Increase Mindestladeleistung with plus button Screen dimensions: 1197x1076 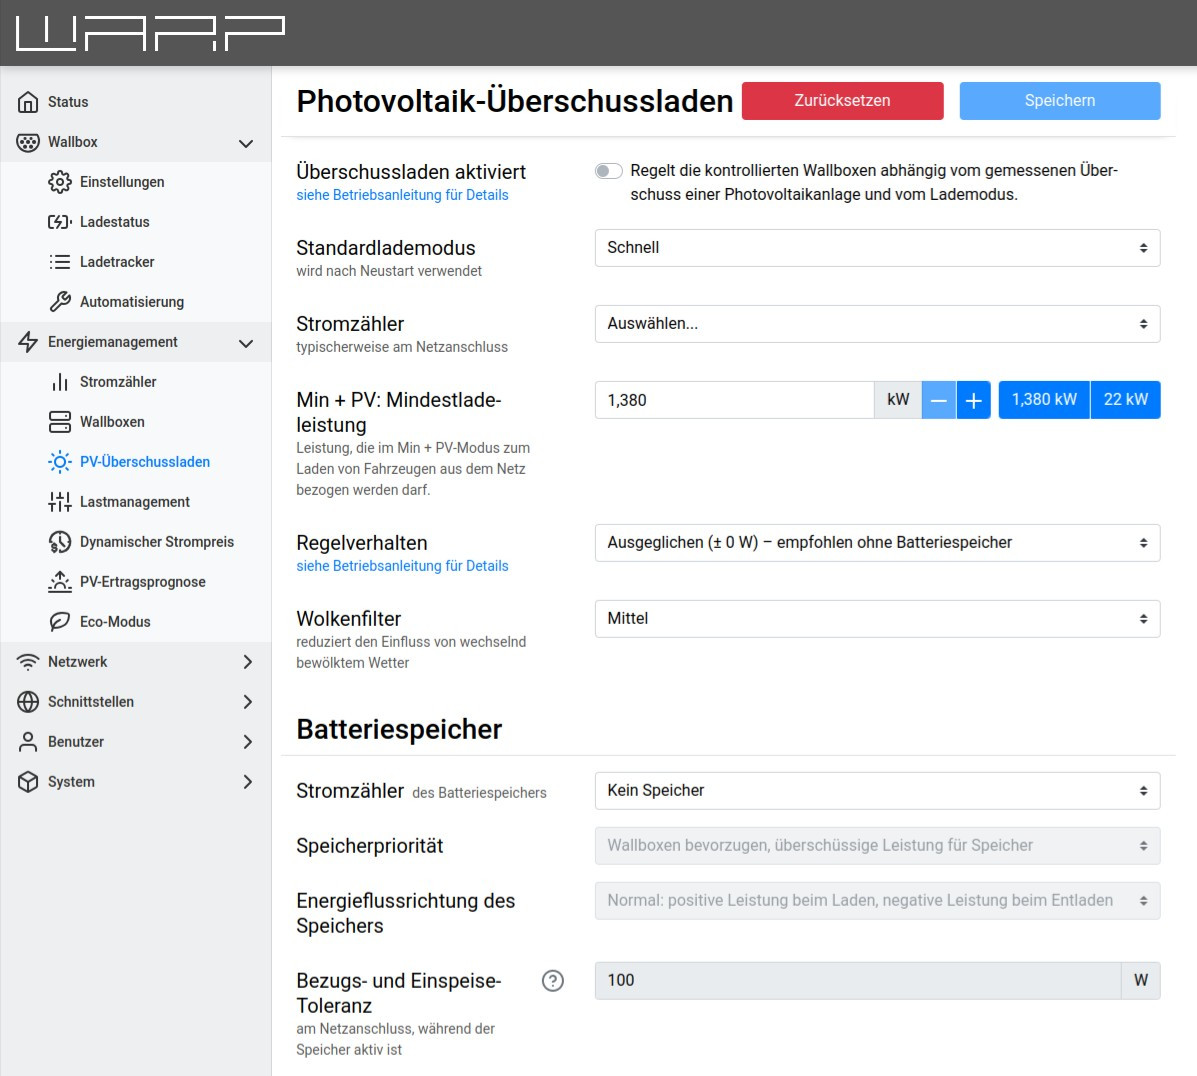(973, 400)
